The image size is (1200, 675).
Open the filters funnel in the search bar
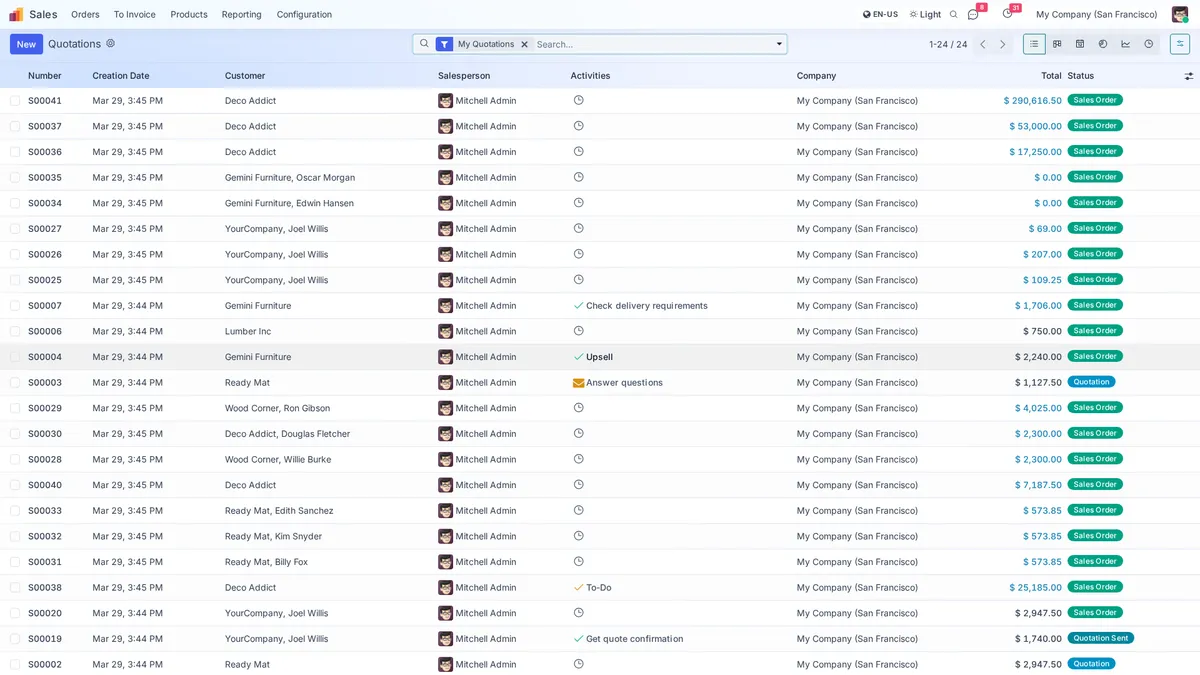(443, 44)
